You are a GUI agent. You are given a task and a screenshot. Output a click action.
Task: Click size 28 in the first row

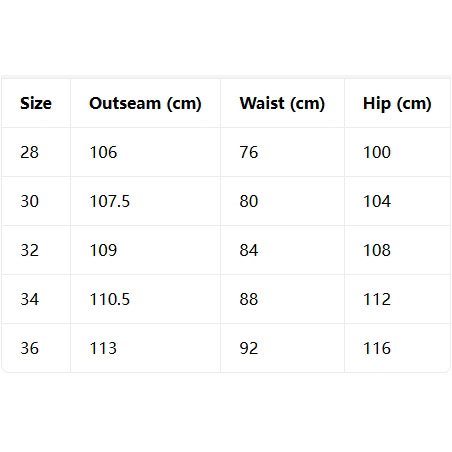30,152
